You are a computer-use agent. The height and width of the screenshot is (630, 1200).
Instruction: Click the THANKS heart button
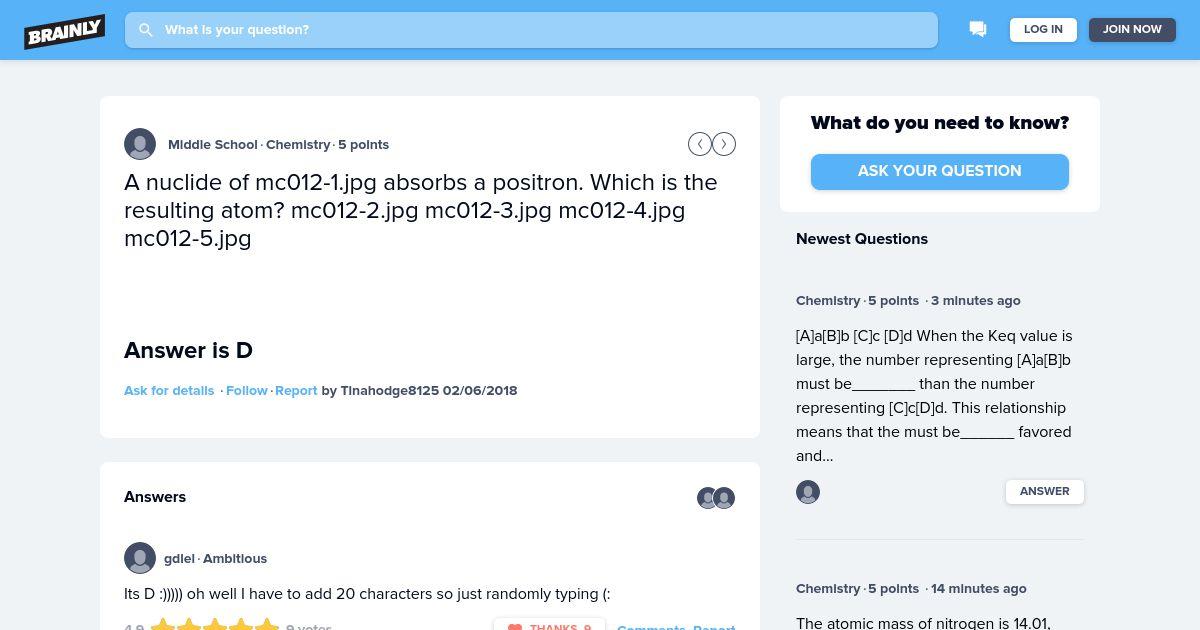tap(549, 626)
